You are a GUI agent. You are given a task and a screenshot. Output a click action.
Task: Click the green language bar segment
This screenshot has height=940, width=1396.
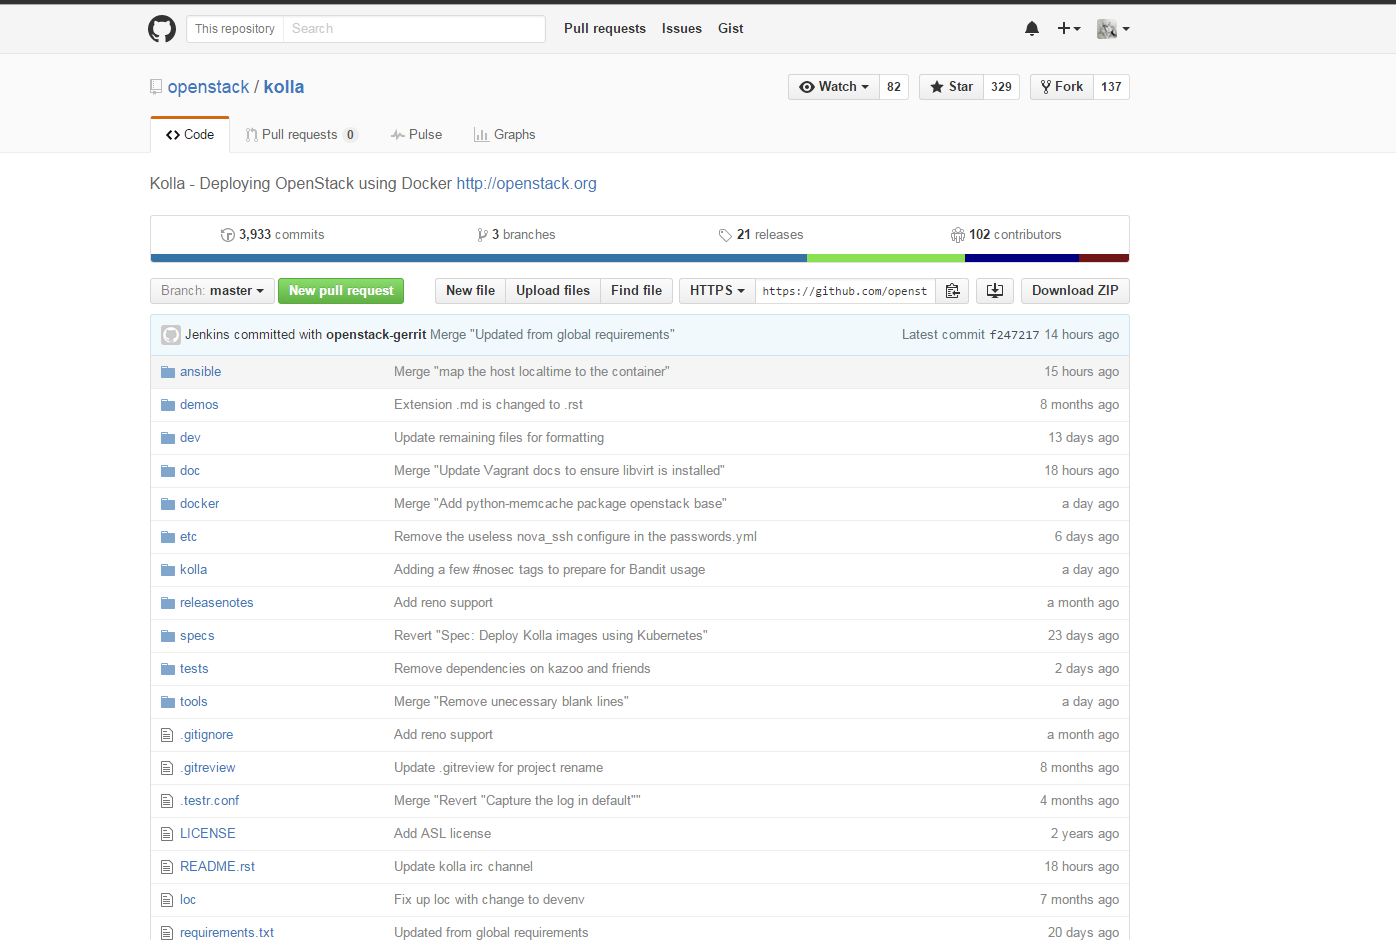[x=886, y=258]
